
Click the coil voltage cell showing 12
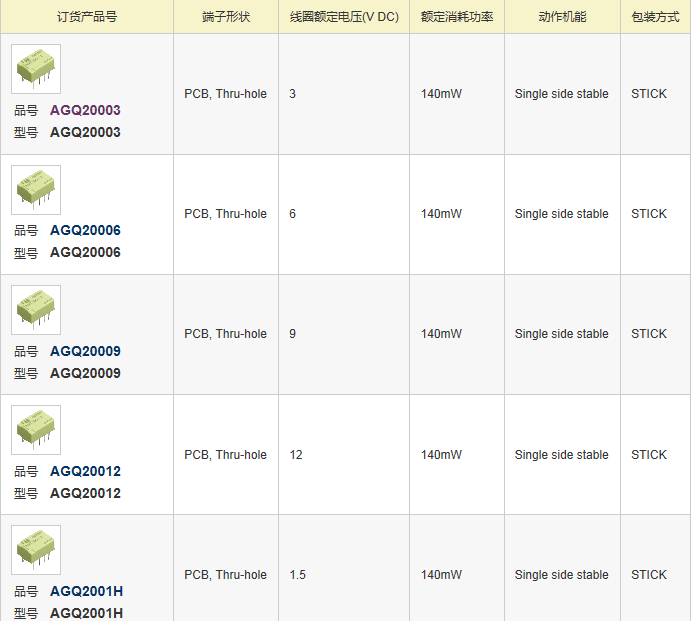(x=296, y=455)
